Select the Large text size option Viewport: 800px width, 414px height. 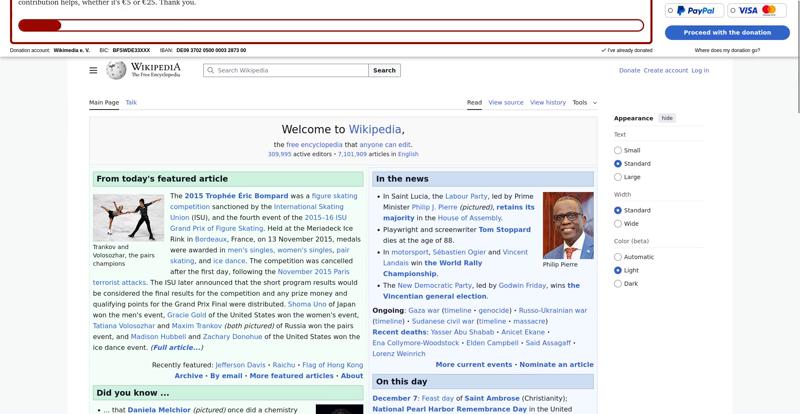coord(618,177)
